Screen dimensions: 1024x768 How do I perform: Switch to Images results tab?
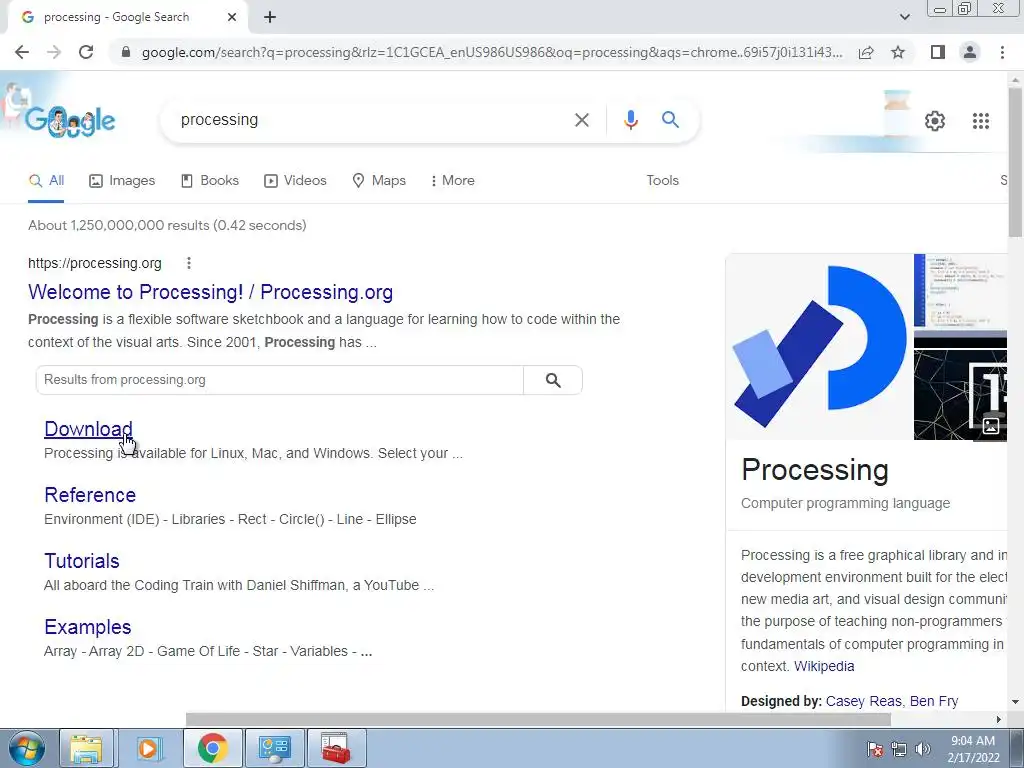click(x=122, y=181)
